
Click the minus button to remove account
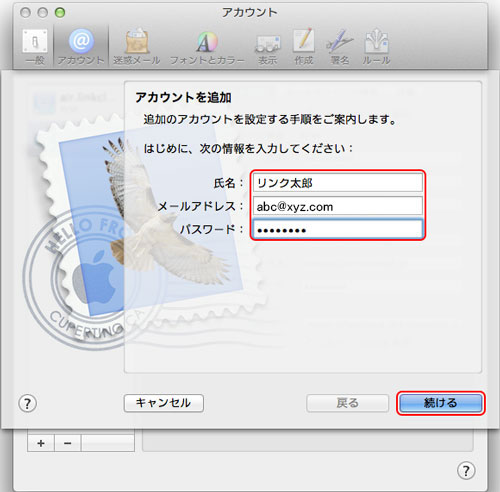[x=67, y=443]
